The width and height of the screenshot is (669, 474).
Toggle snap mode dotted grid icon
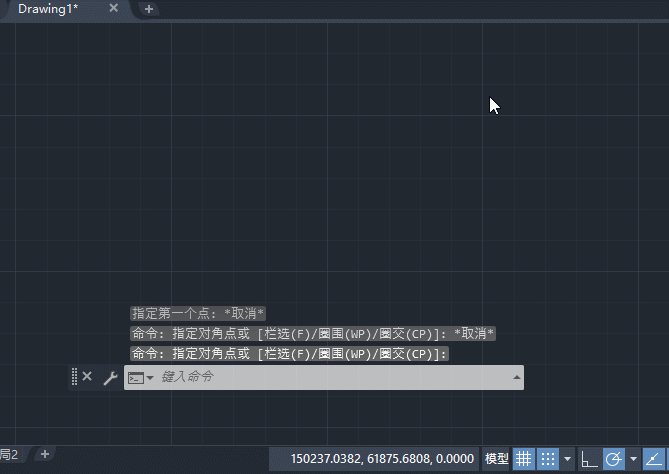(x=547, y=459)
